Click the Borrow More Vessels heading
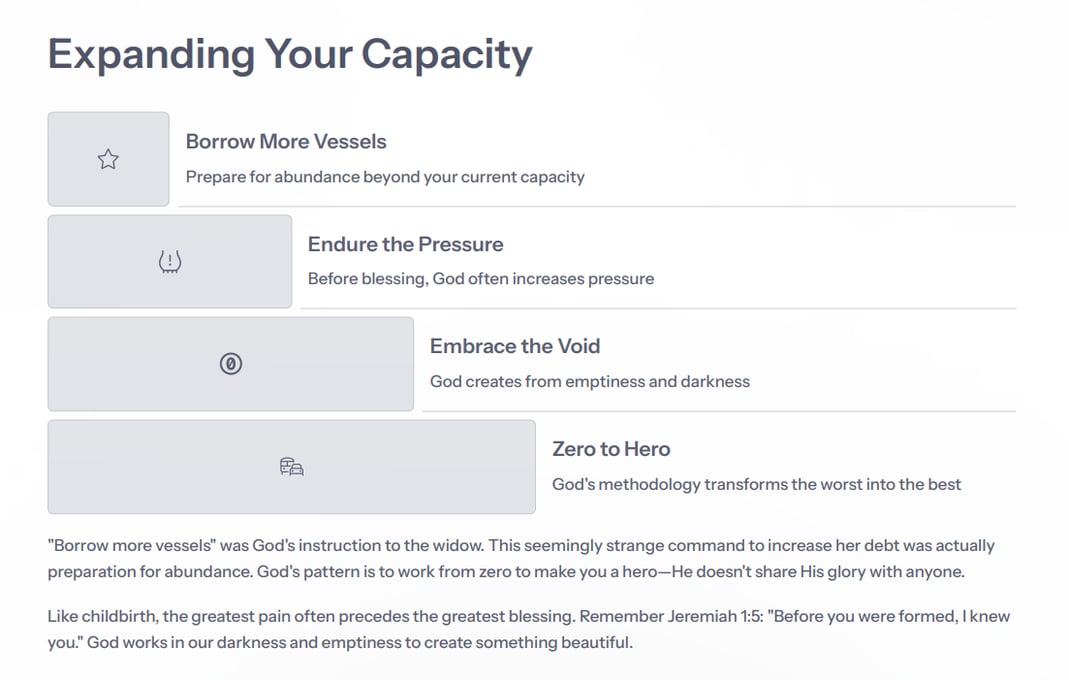 [x=286, y=141]
